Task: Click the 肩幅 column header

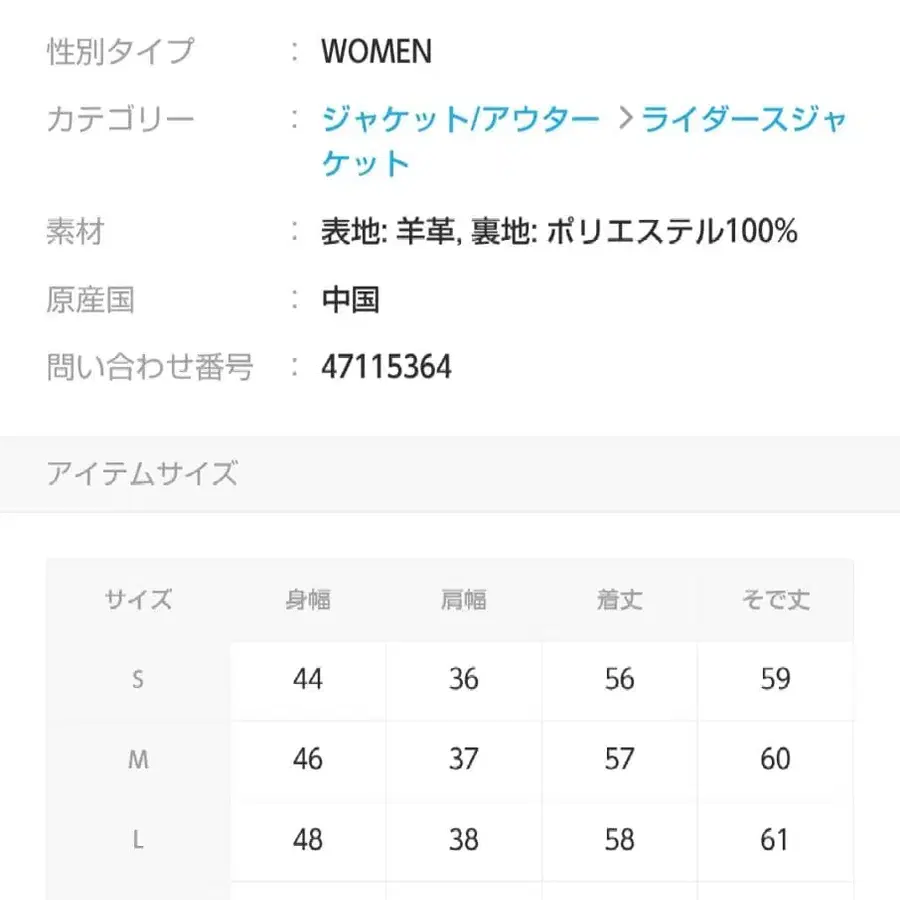Action: coord(463,600)
